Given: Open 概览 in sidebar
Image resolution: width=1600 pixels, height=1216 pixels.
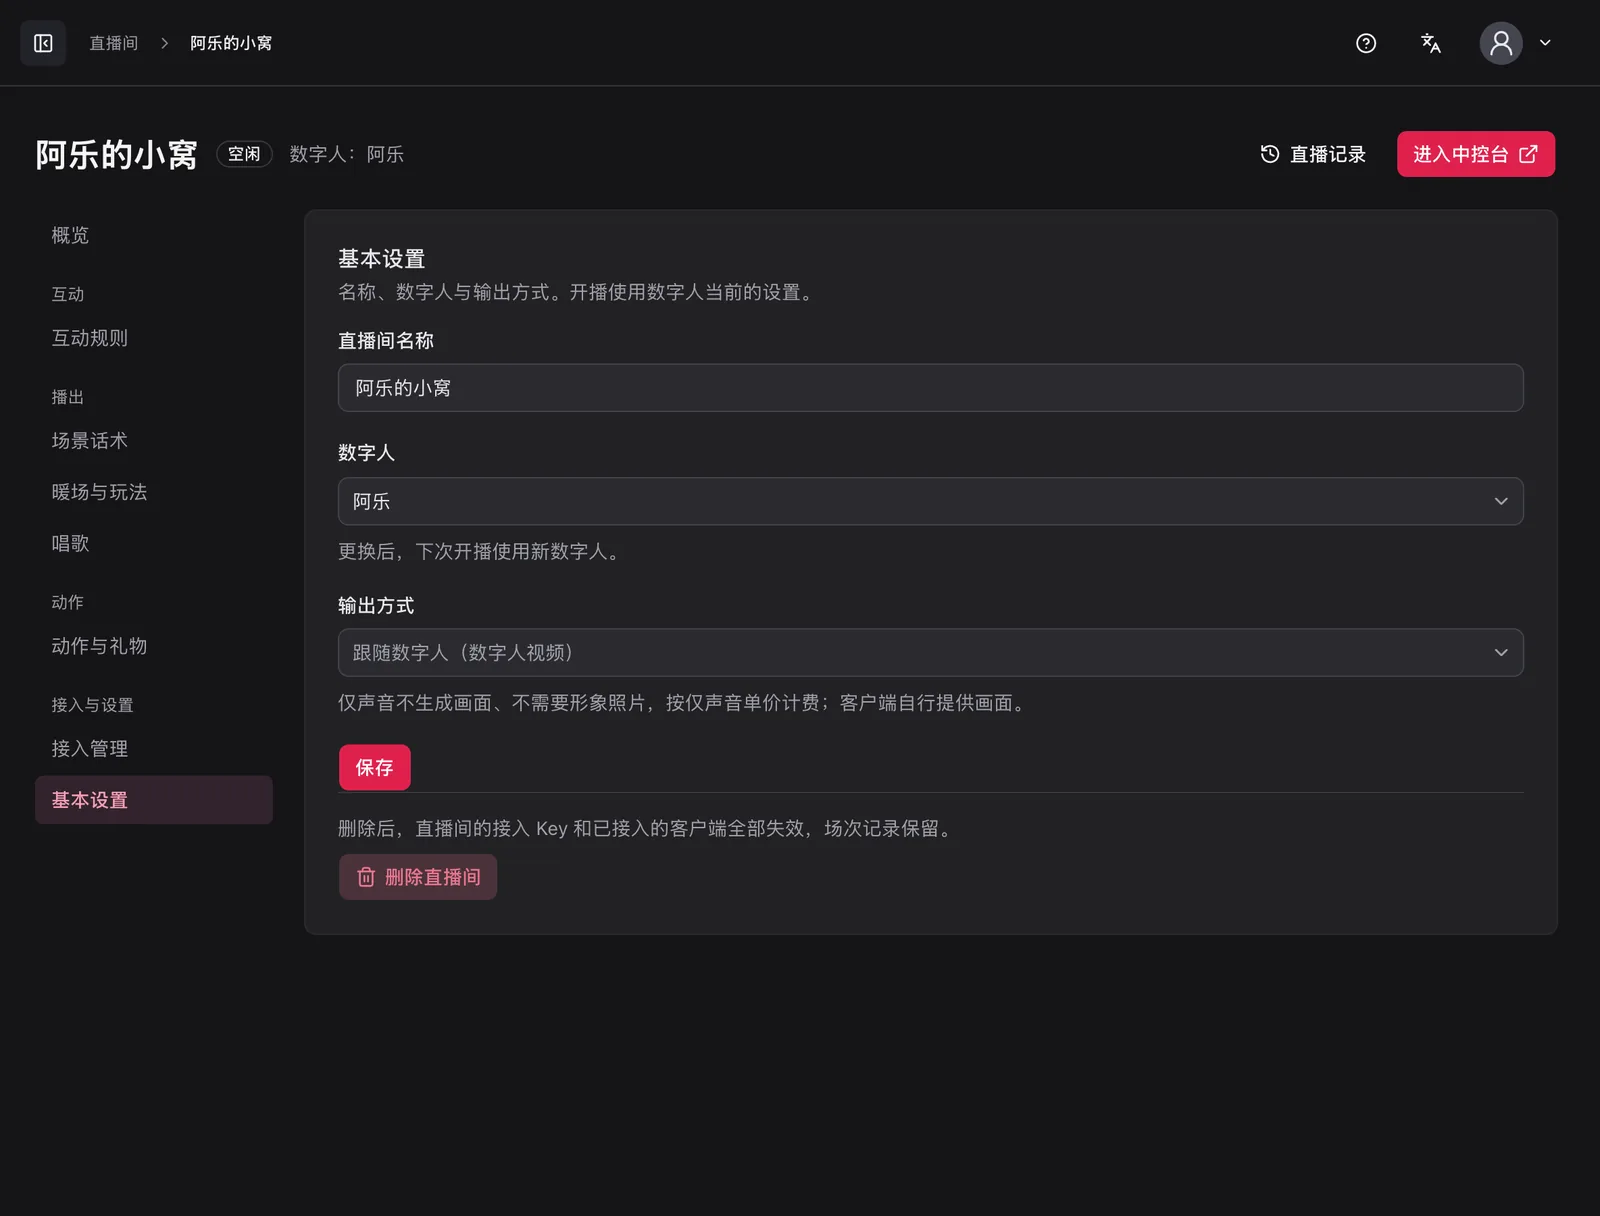Looking at the screenshot, I should 154,235.
